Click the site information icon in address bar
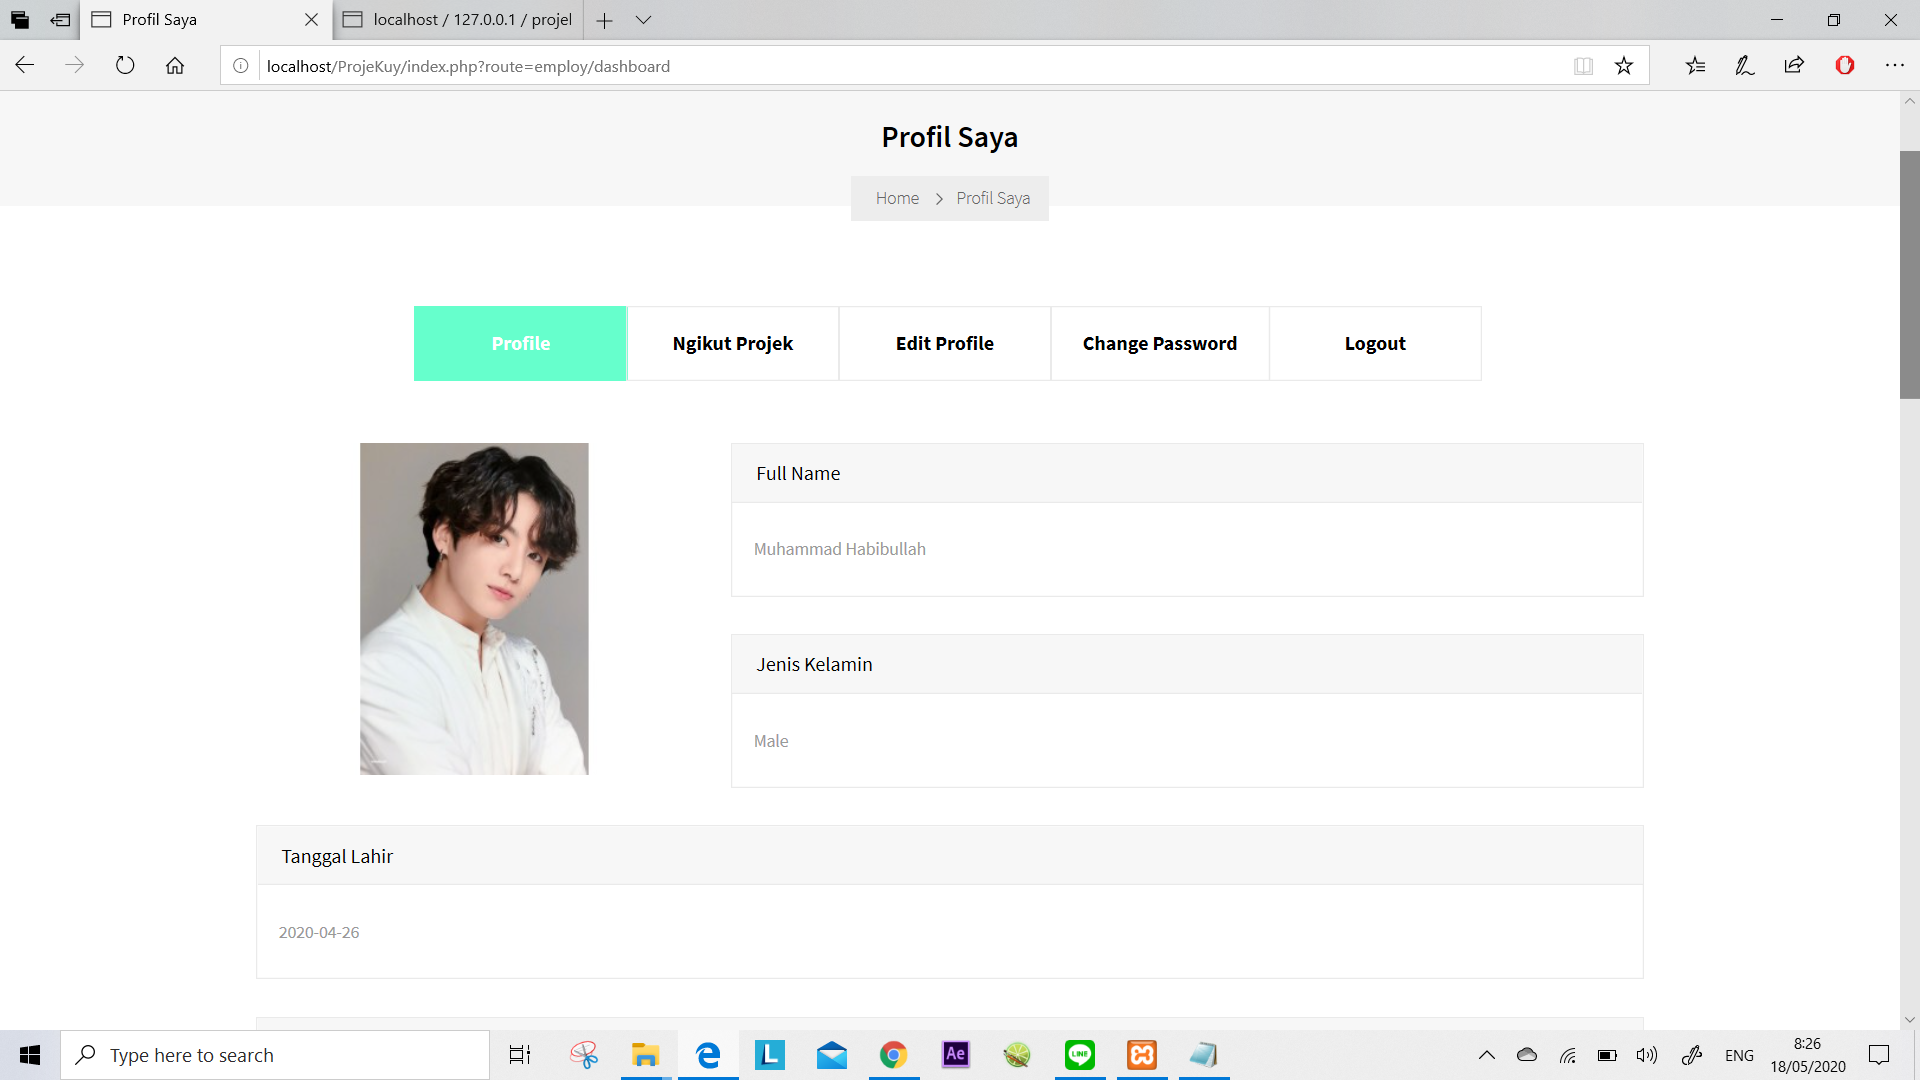The image size is (1920, 1080). point(241,66)
